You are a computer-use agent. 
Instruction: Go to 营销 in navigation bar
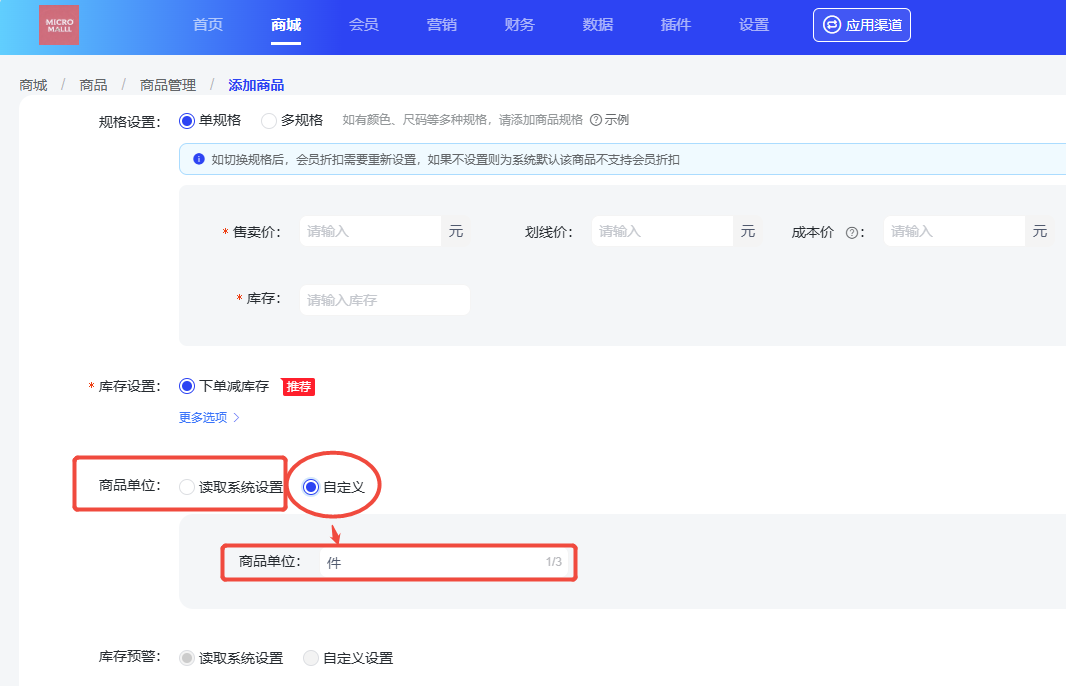click(x=442, y=25)
